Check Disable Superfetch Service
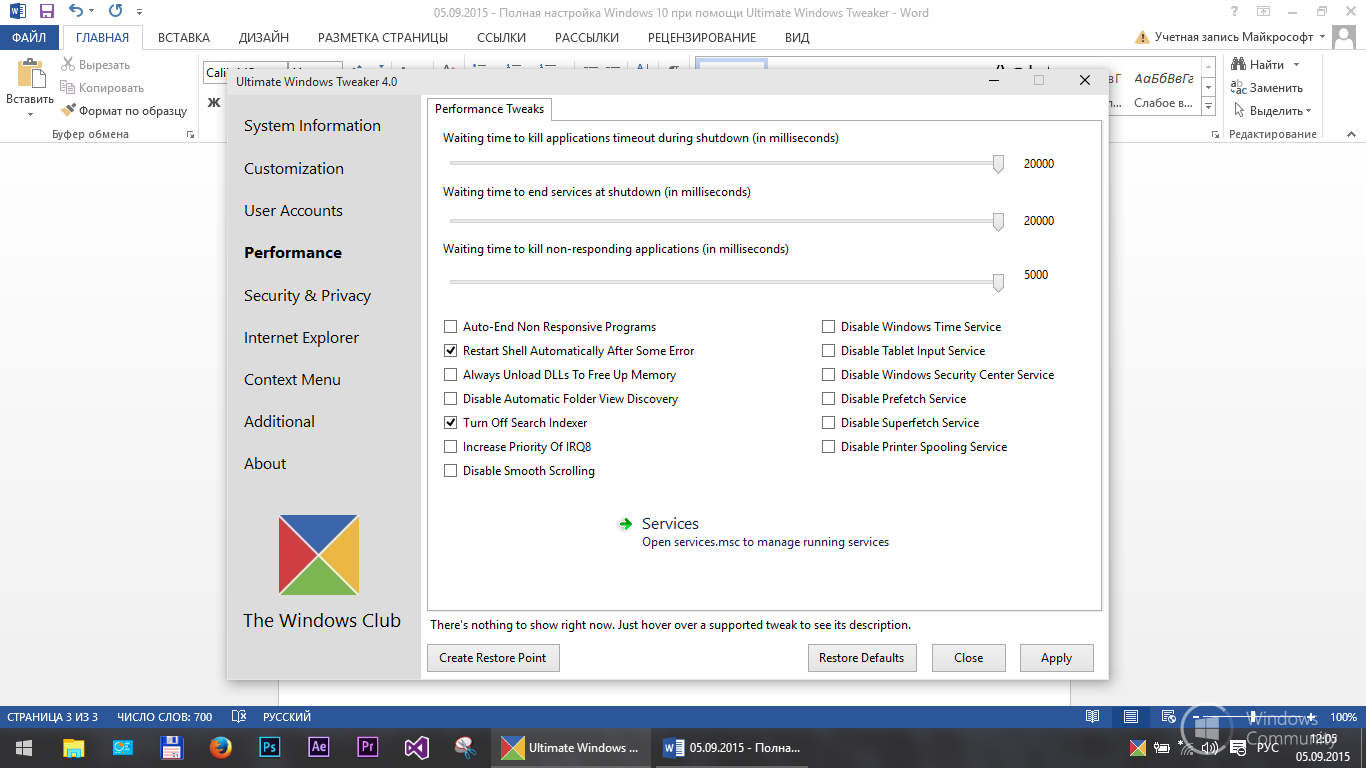This screenshot has height=768, width=1366. (x=828, y=423)
